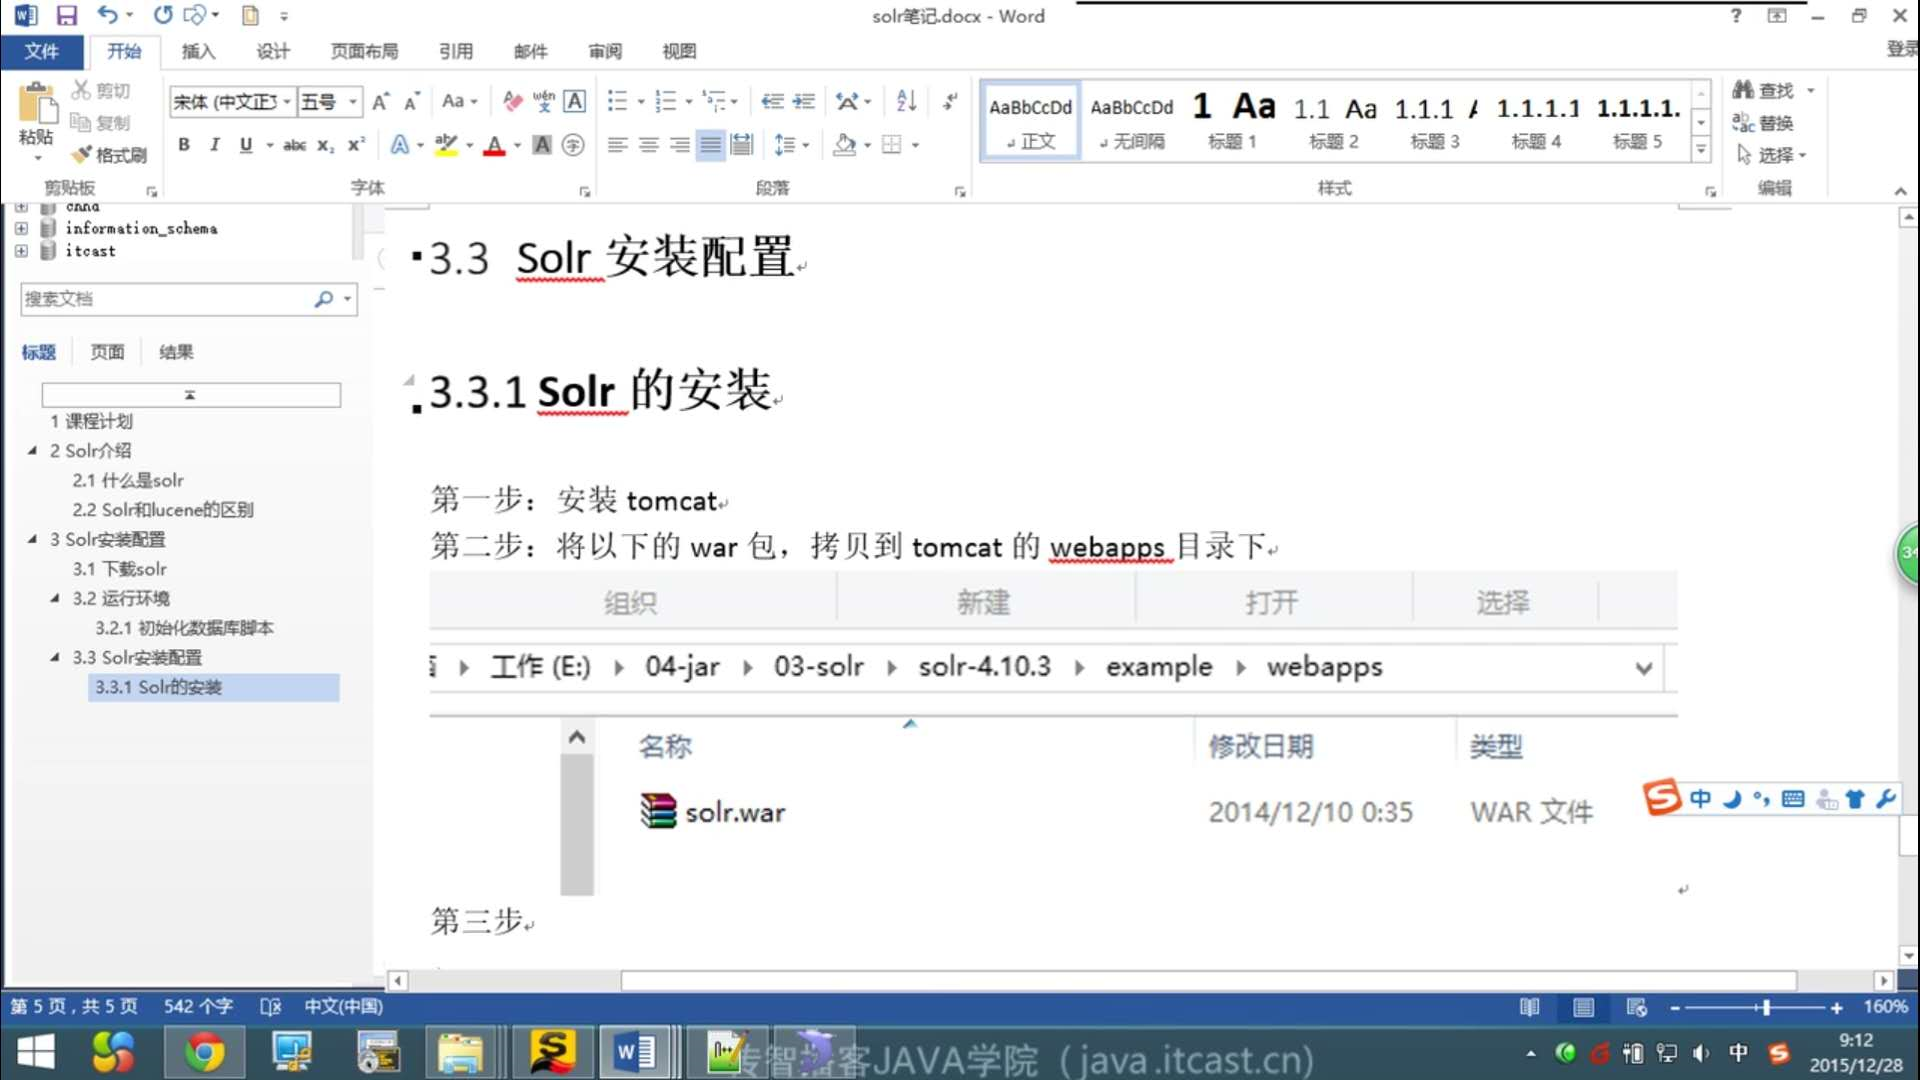Collapse the 3.2 运行环境 heading

pyautogui.click(x=54, y=598)
